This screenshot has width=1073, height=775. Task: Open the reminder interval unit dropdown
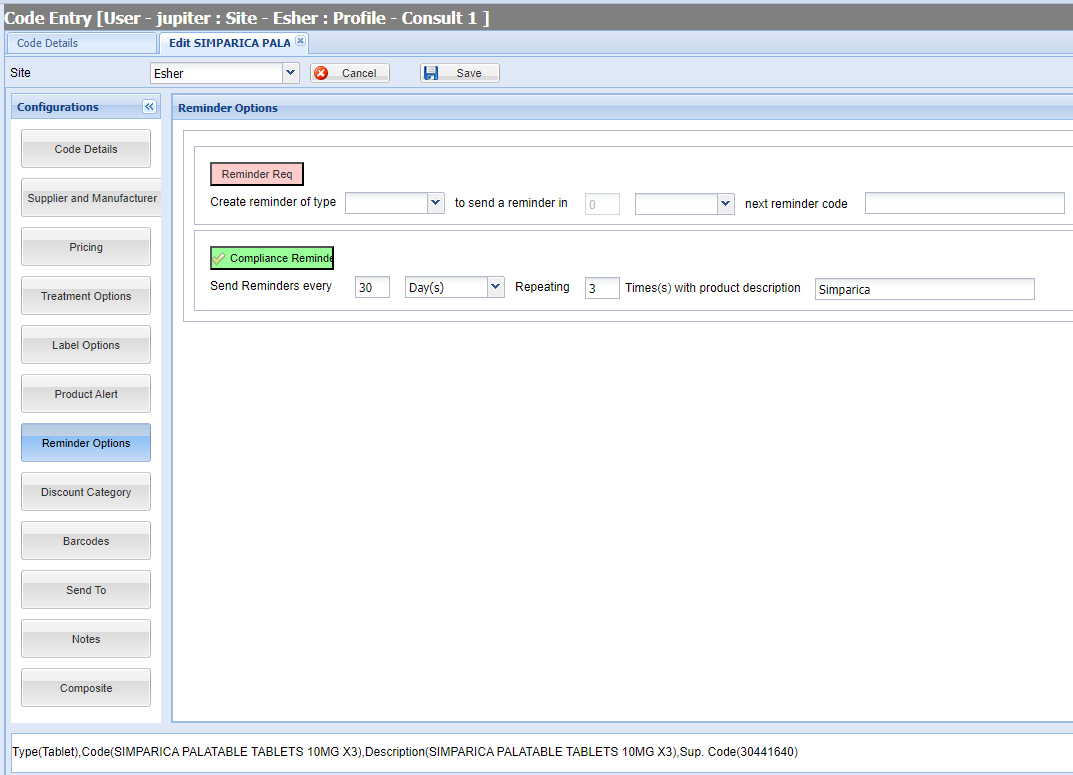pos(725,204)
